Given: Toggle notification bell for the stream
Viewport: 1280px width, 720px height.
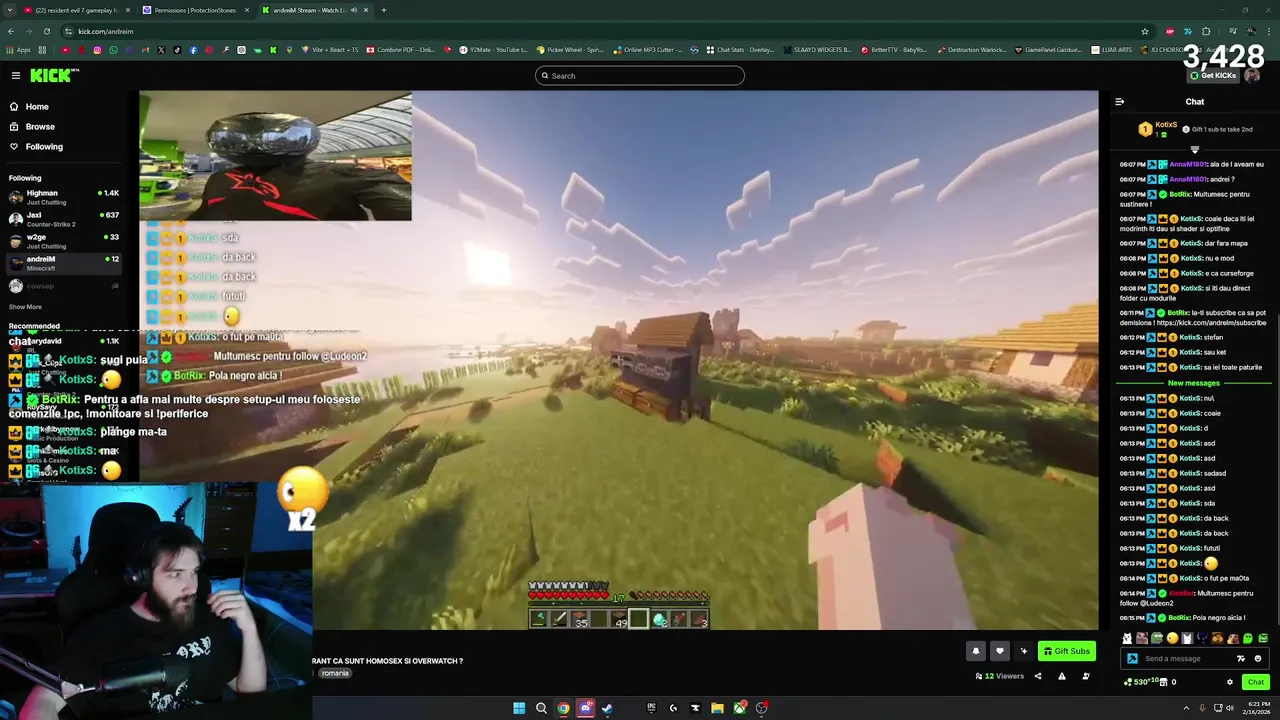Looking at the screenshot, I should click(x=976, y=651).
